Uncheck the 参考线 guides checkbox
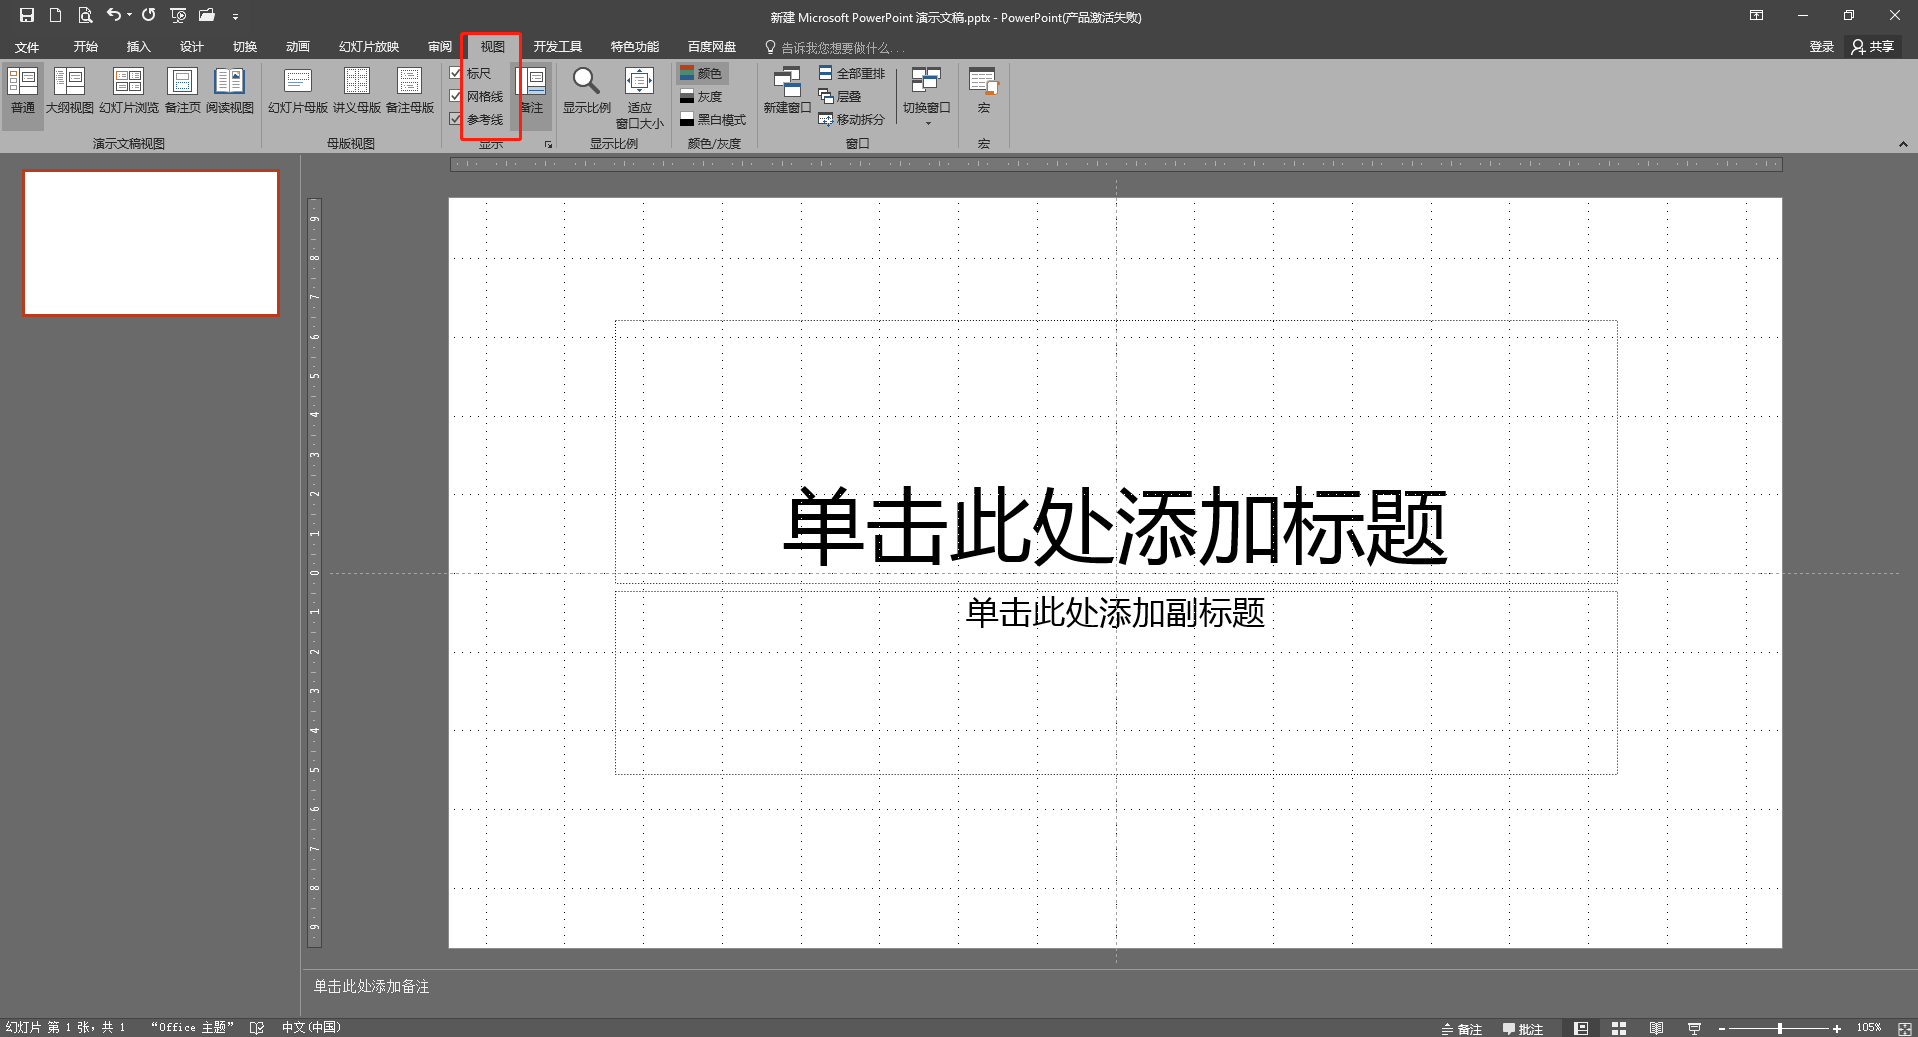 (455, 119)
